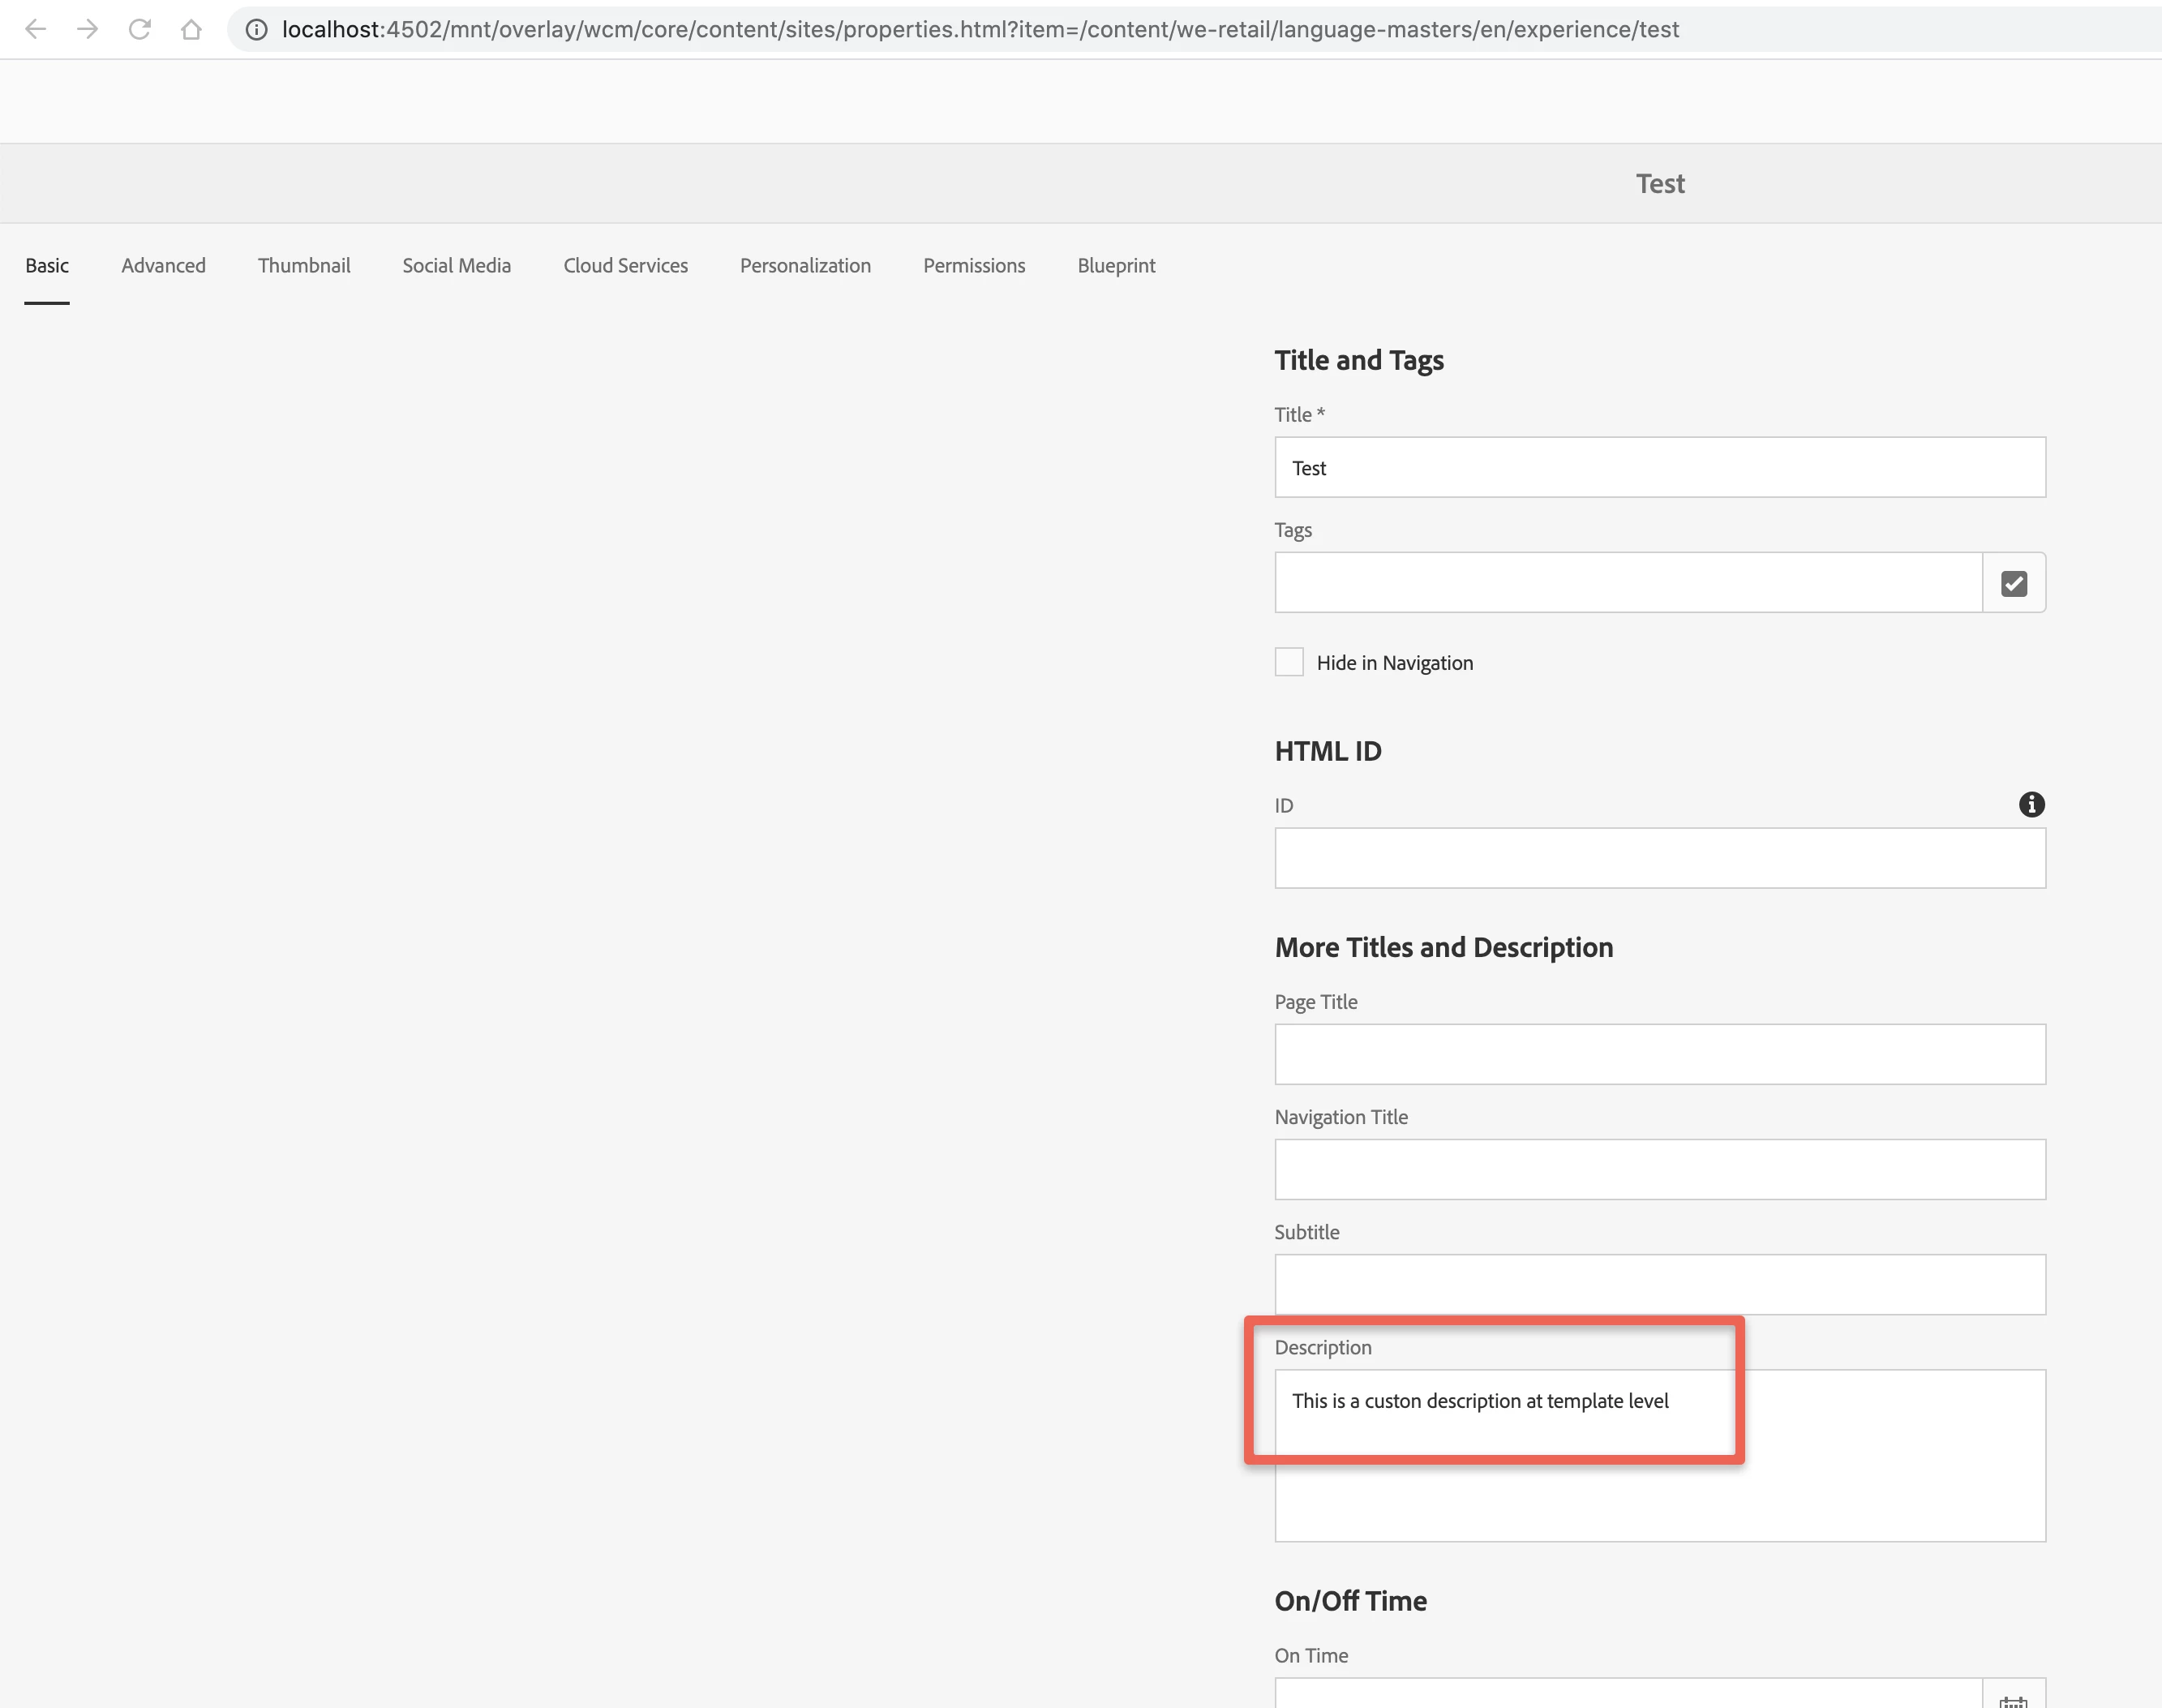Click the Title input field
The width and height of the screenshot is (2162, 1708).
click(x=1659, y=467)
